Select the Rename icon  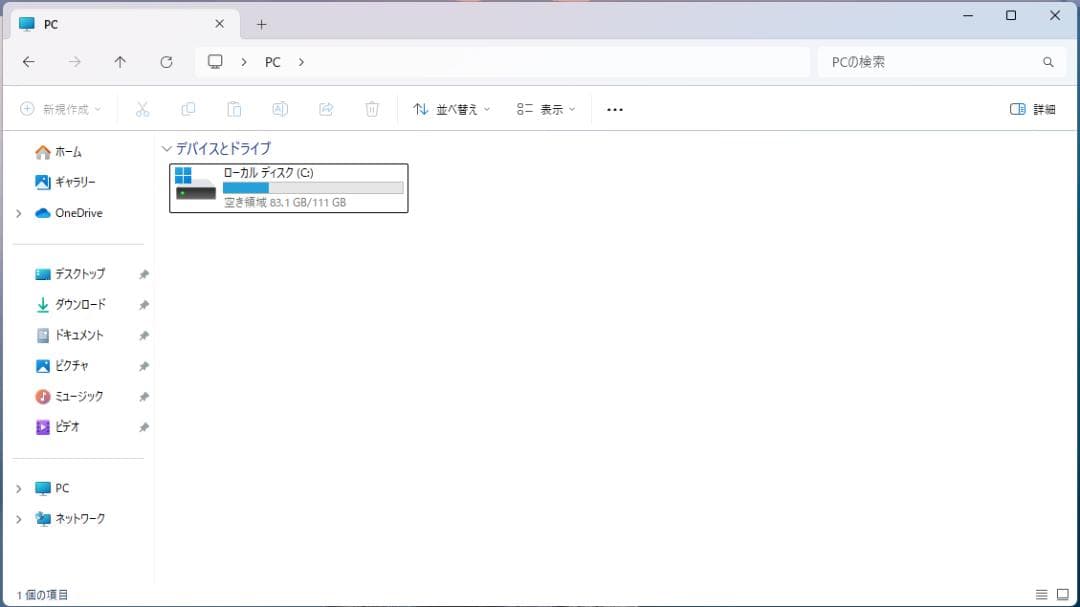[281, 108]
